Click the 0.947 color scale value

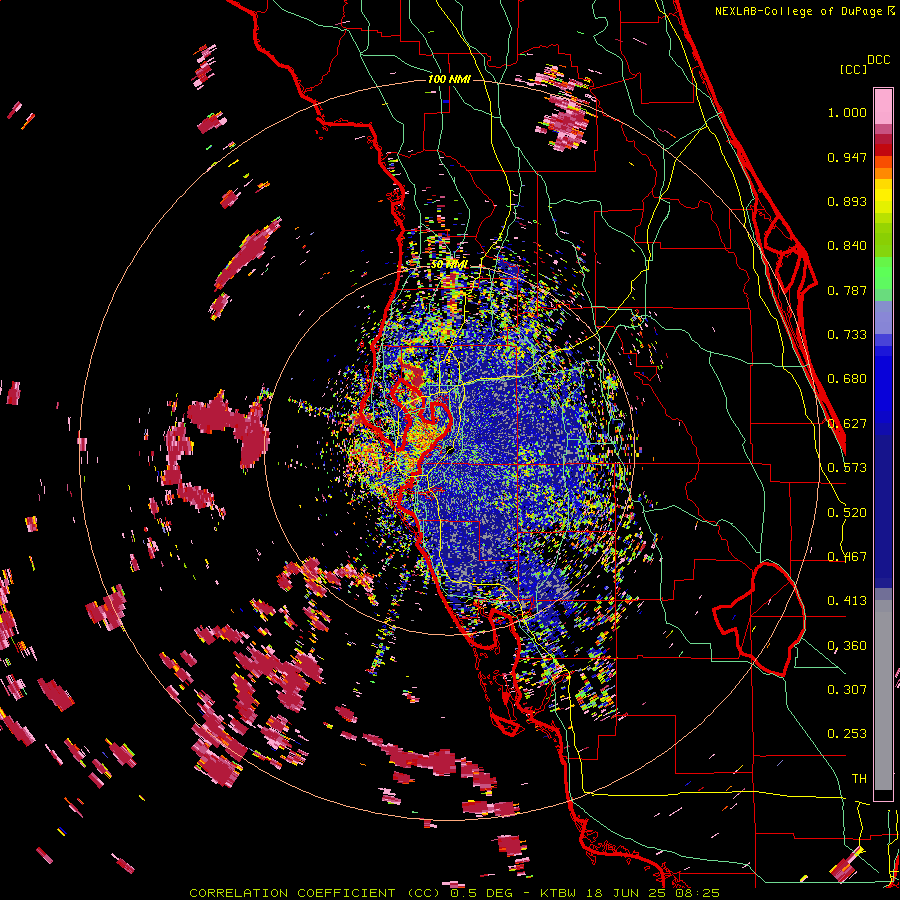click(847, 157)
